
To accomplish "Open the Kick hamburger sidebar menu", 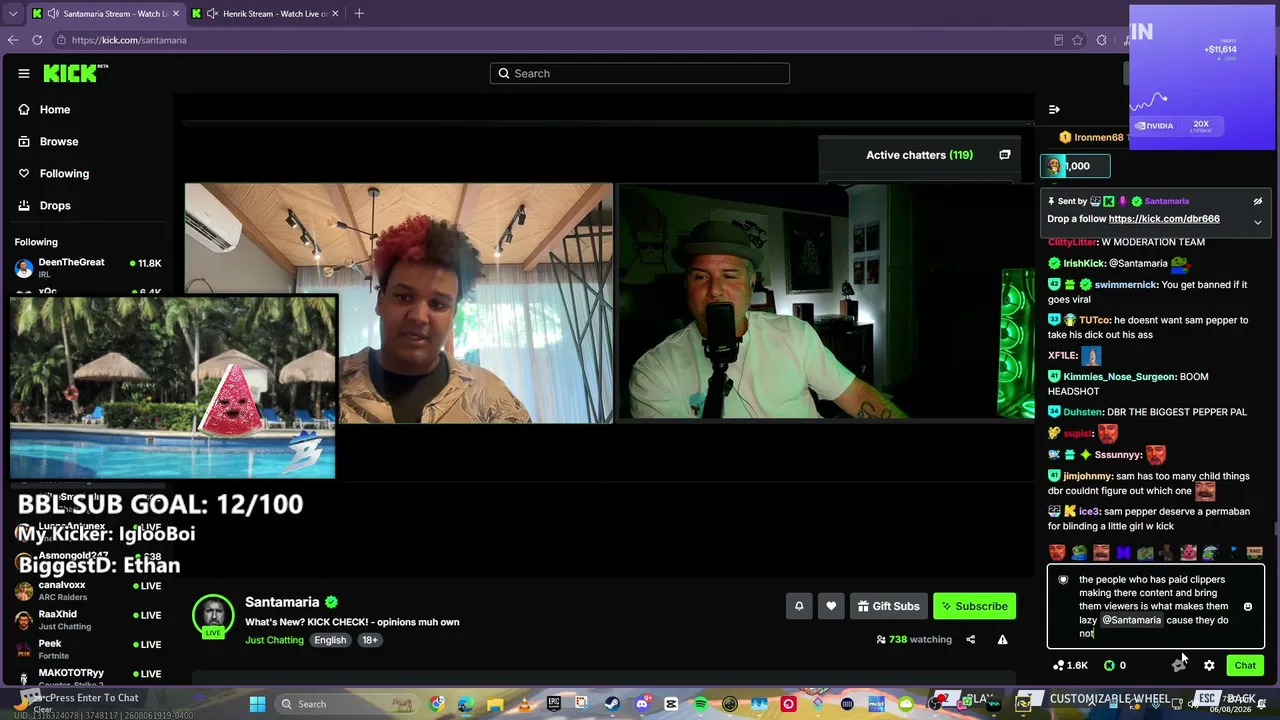I will 24,73.
